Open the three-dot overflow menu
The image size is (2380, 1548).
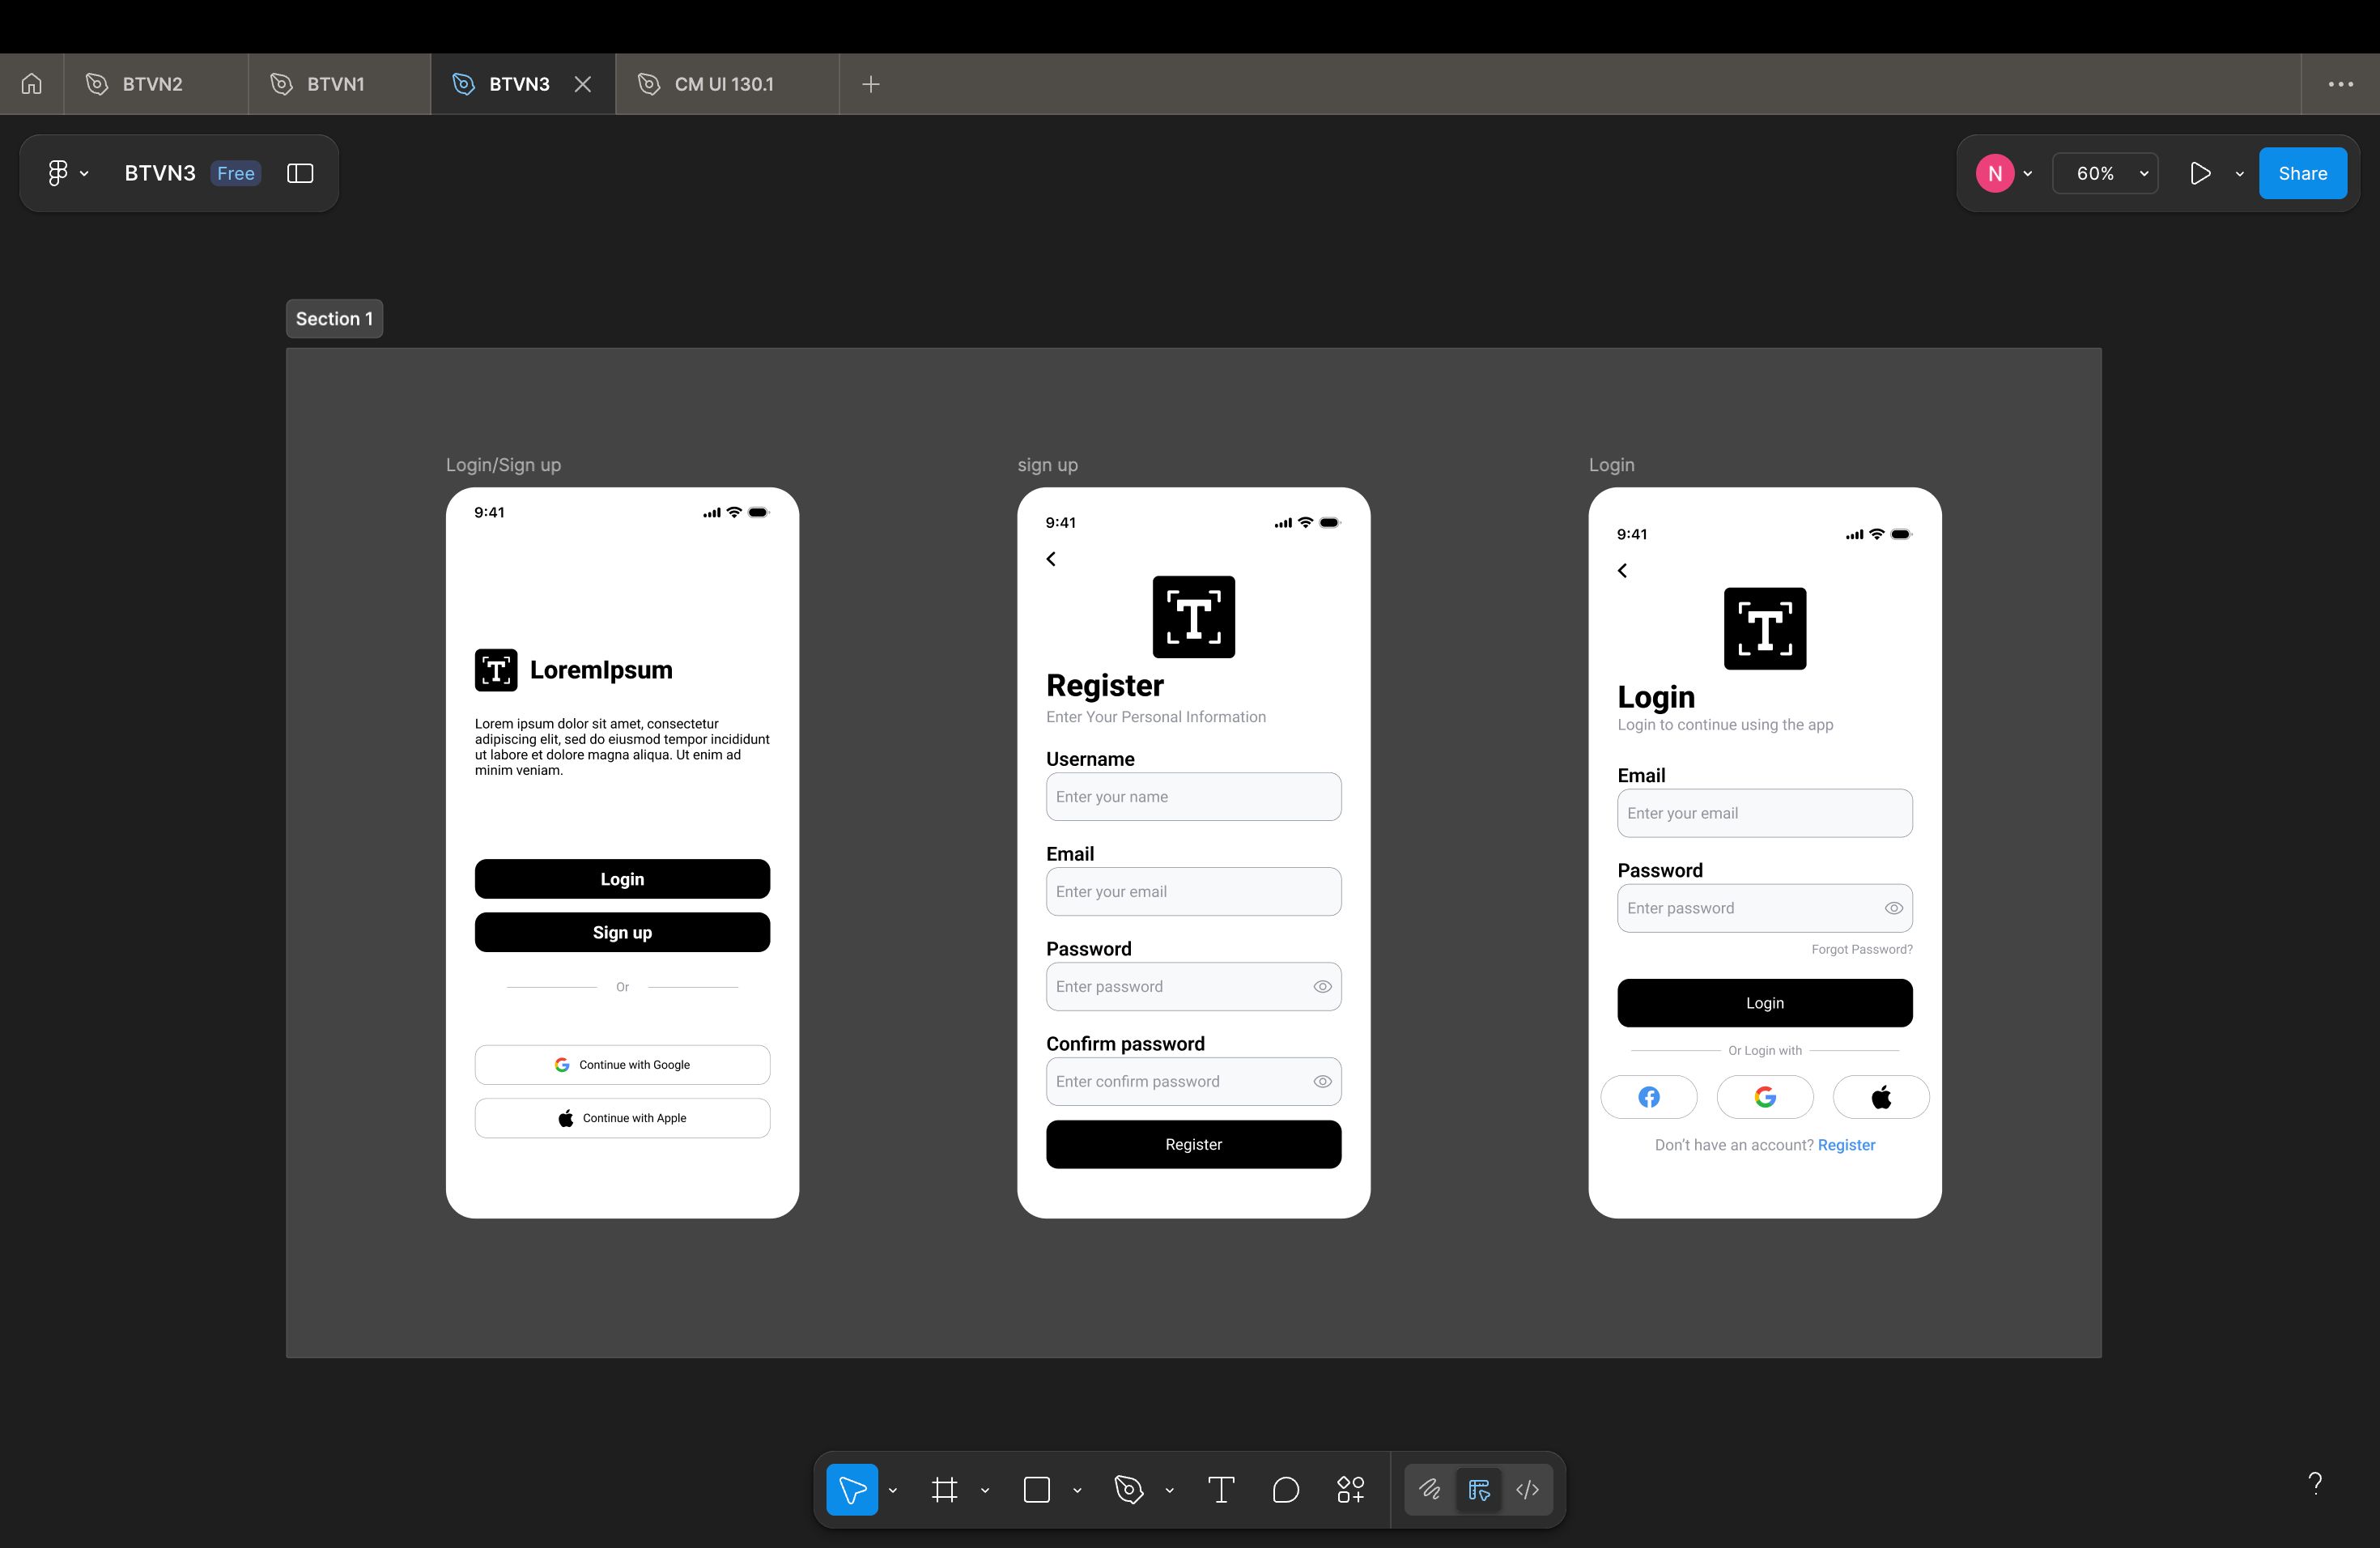[2341, 84]
